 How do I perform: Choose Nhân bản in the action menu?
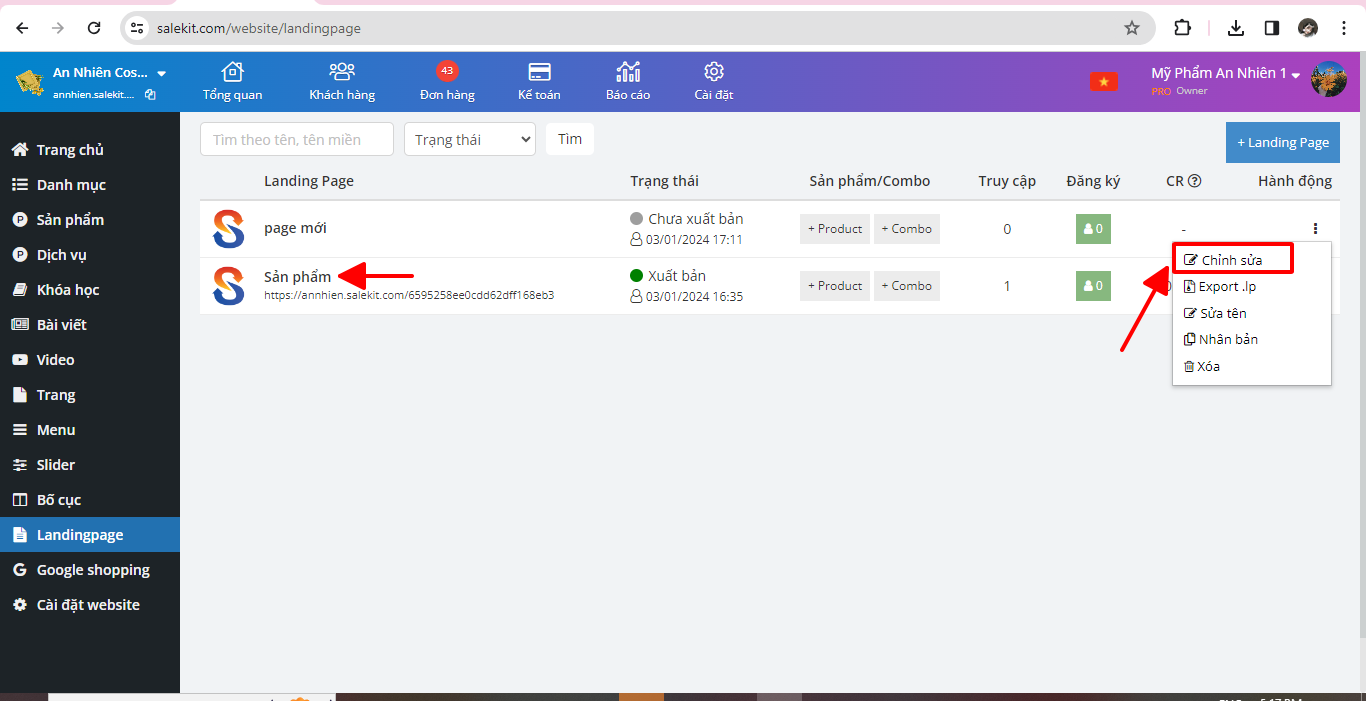pos(1227,339)
